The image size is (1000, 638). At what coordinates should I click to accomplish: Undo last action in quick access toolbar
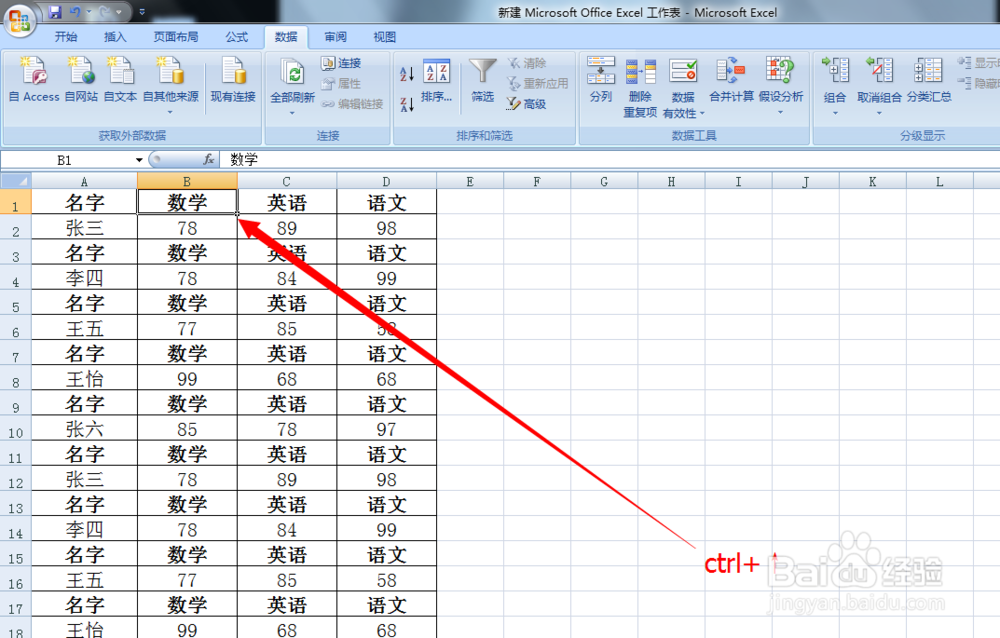(75, 12)
